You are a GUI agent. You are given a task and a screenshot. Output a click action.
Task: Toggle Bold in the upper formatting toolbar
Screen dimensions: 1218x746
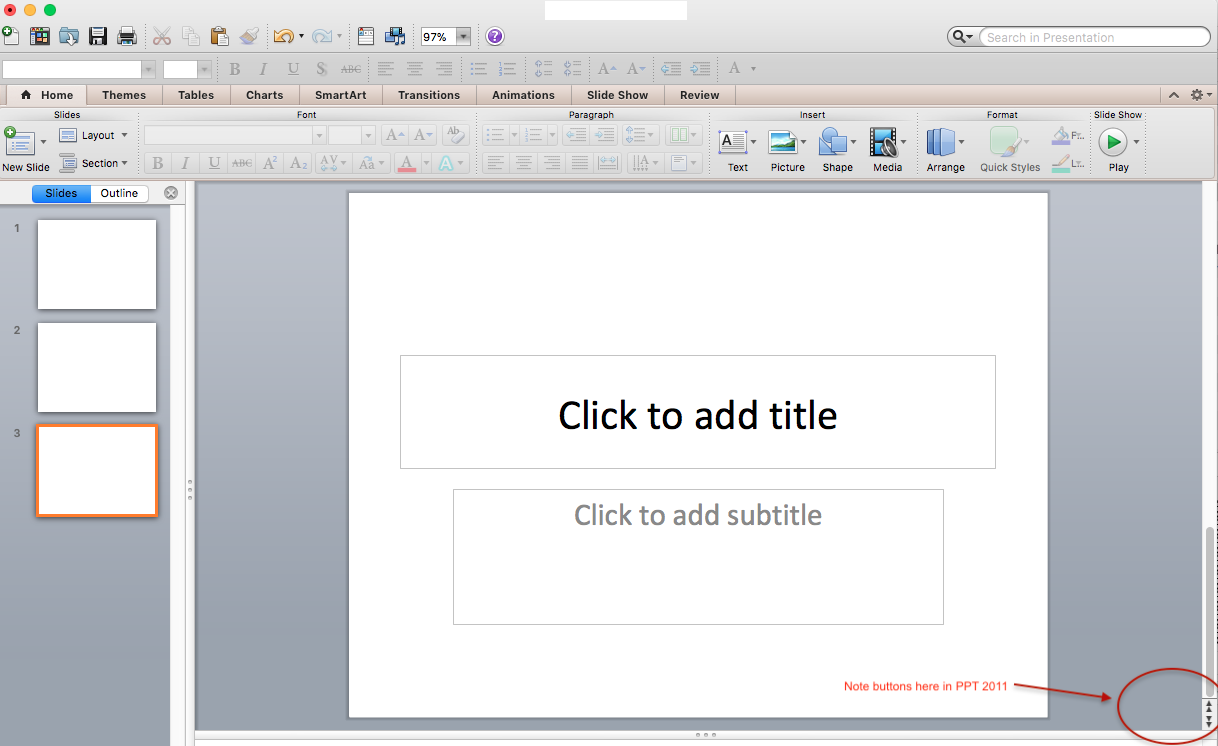(235, 69)
